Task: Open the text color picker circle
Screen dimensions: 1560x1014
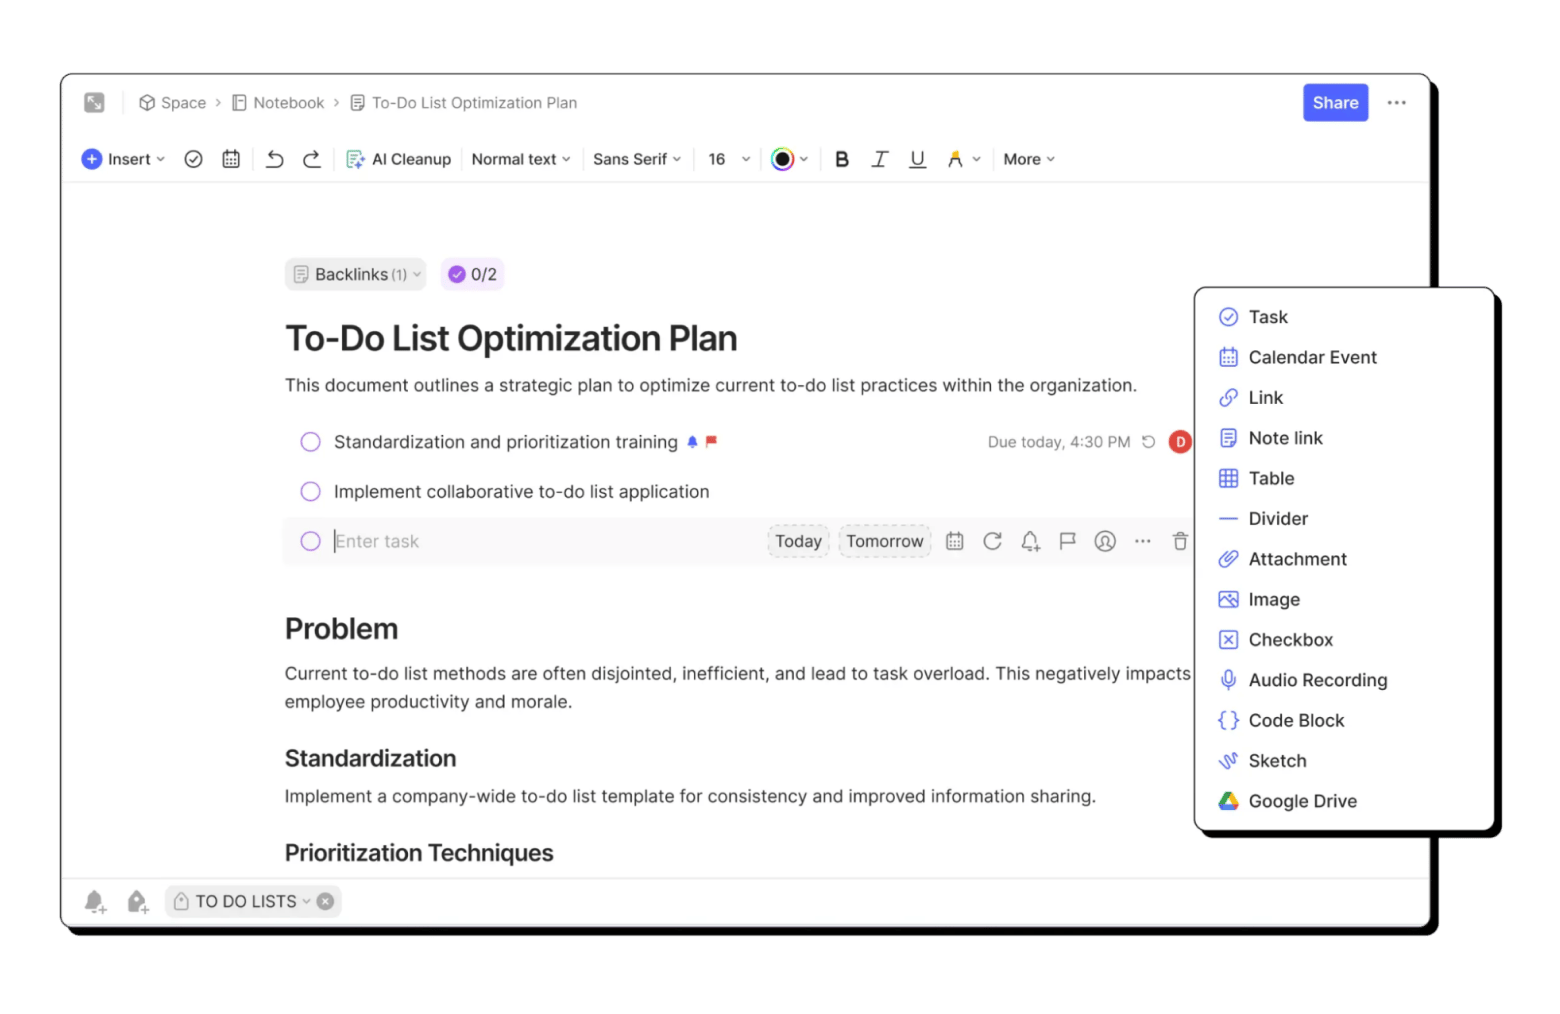Action: [783, 159]
